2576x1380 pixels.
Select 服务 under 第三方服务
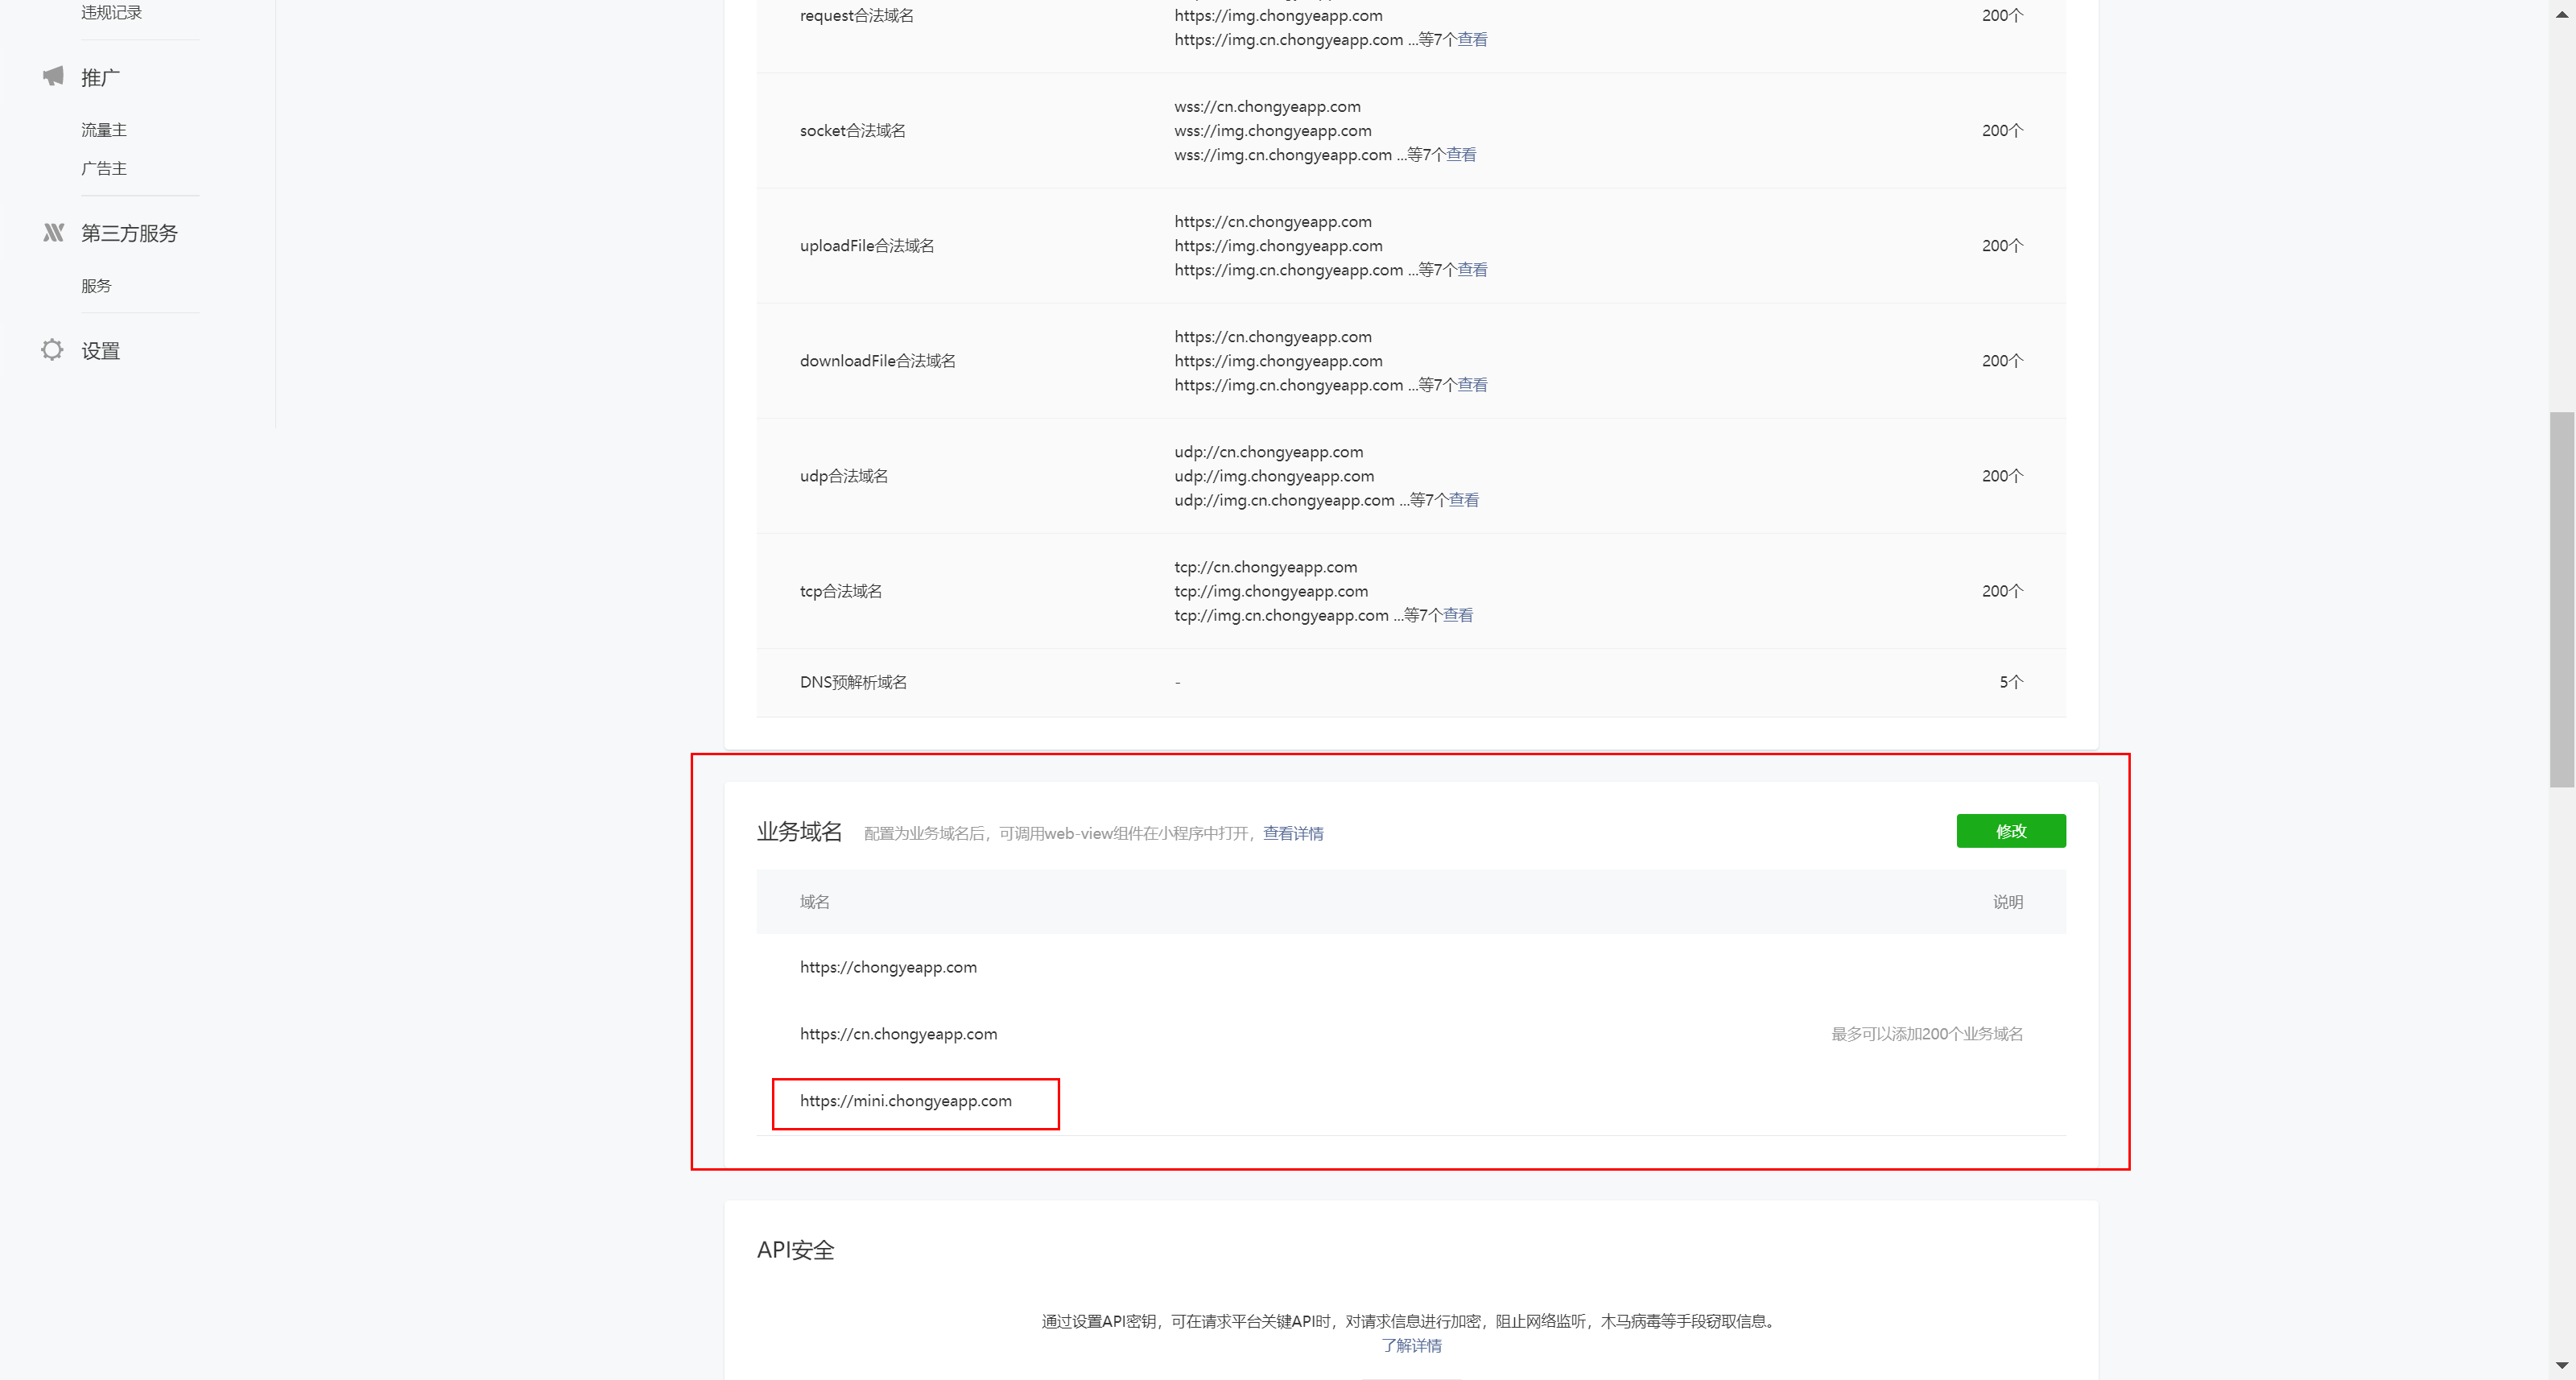tap(96, 286)
